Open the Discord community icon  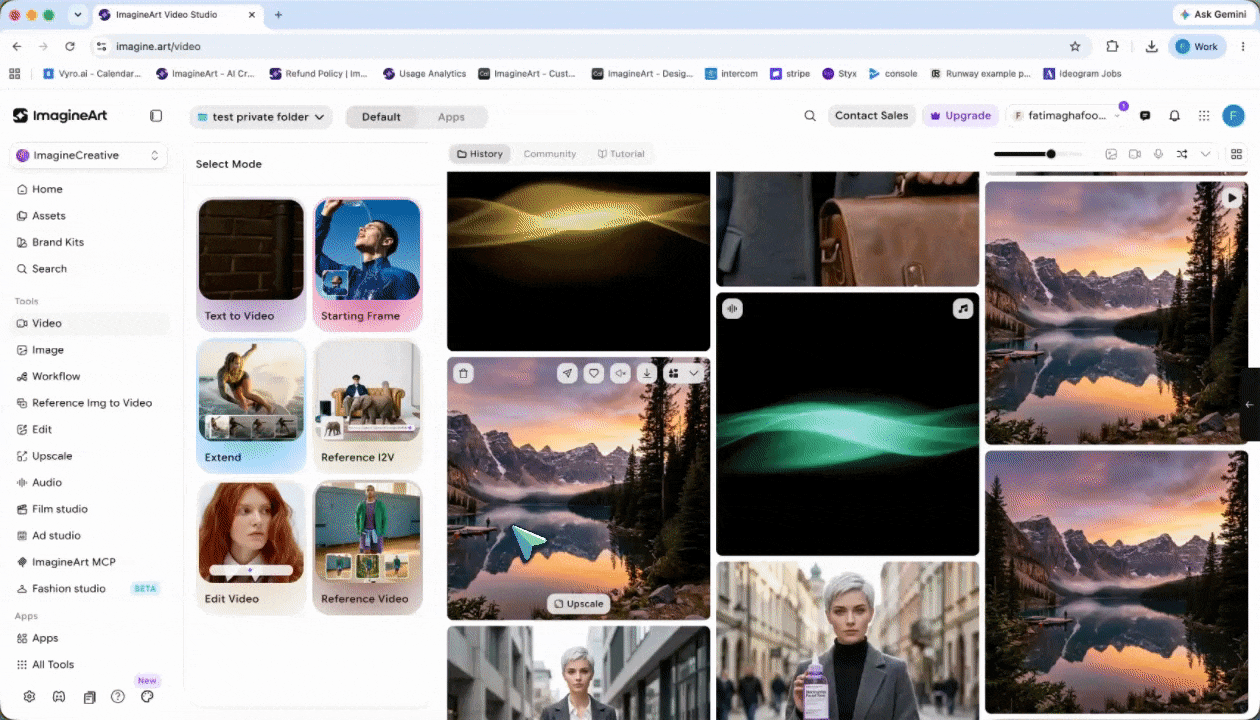[59, 696]
